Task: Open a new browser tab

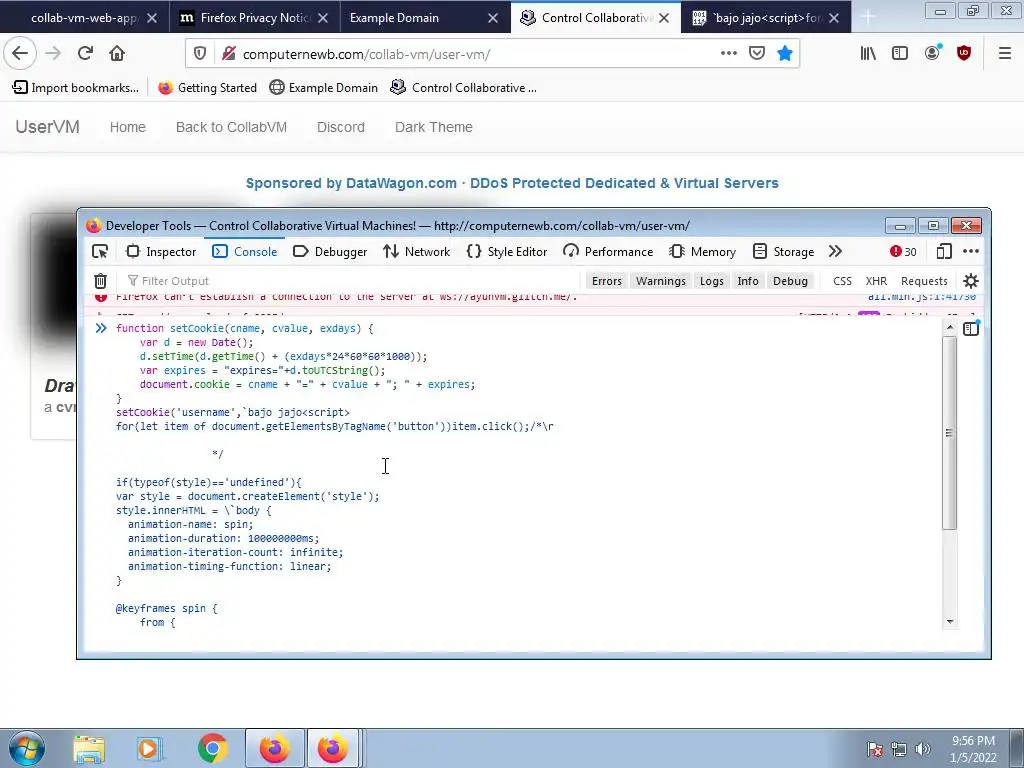Action: pyautogui.click(x=868, y=18)
